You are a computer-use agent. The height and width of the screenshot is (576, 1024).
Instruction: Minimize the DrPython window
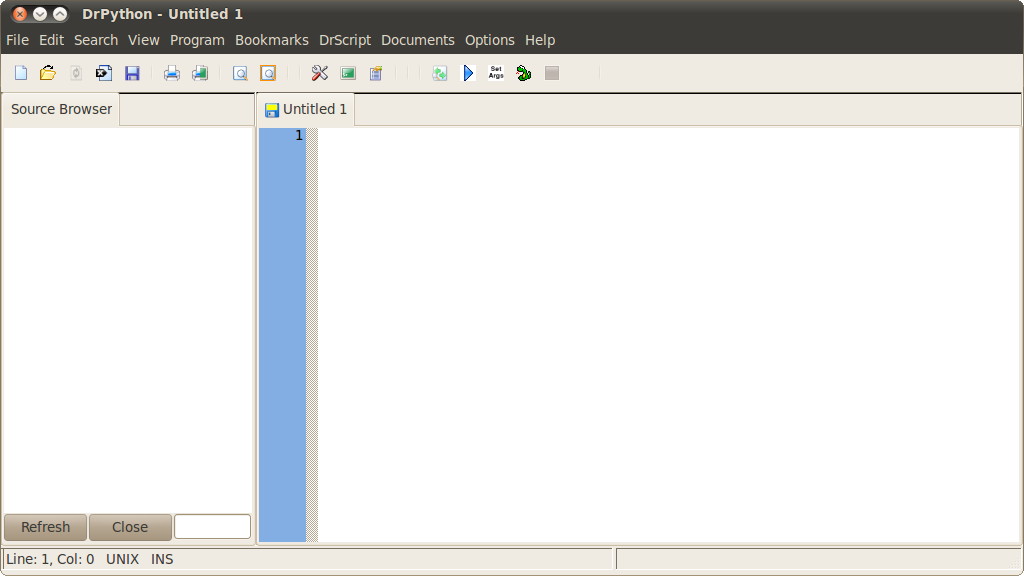click(x=40, y=14)
